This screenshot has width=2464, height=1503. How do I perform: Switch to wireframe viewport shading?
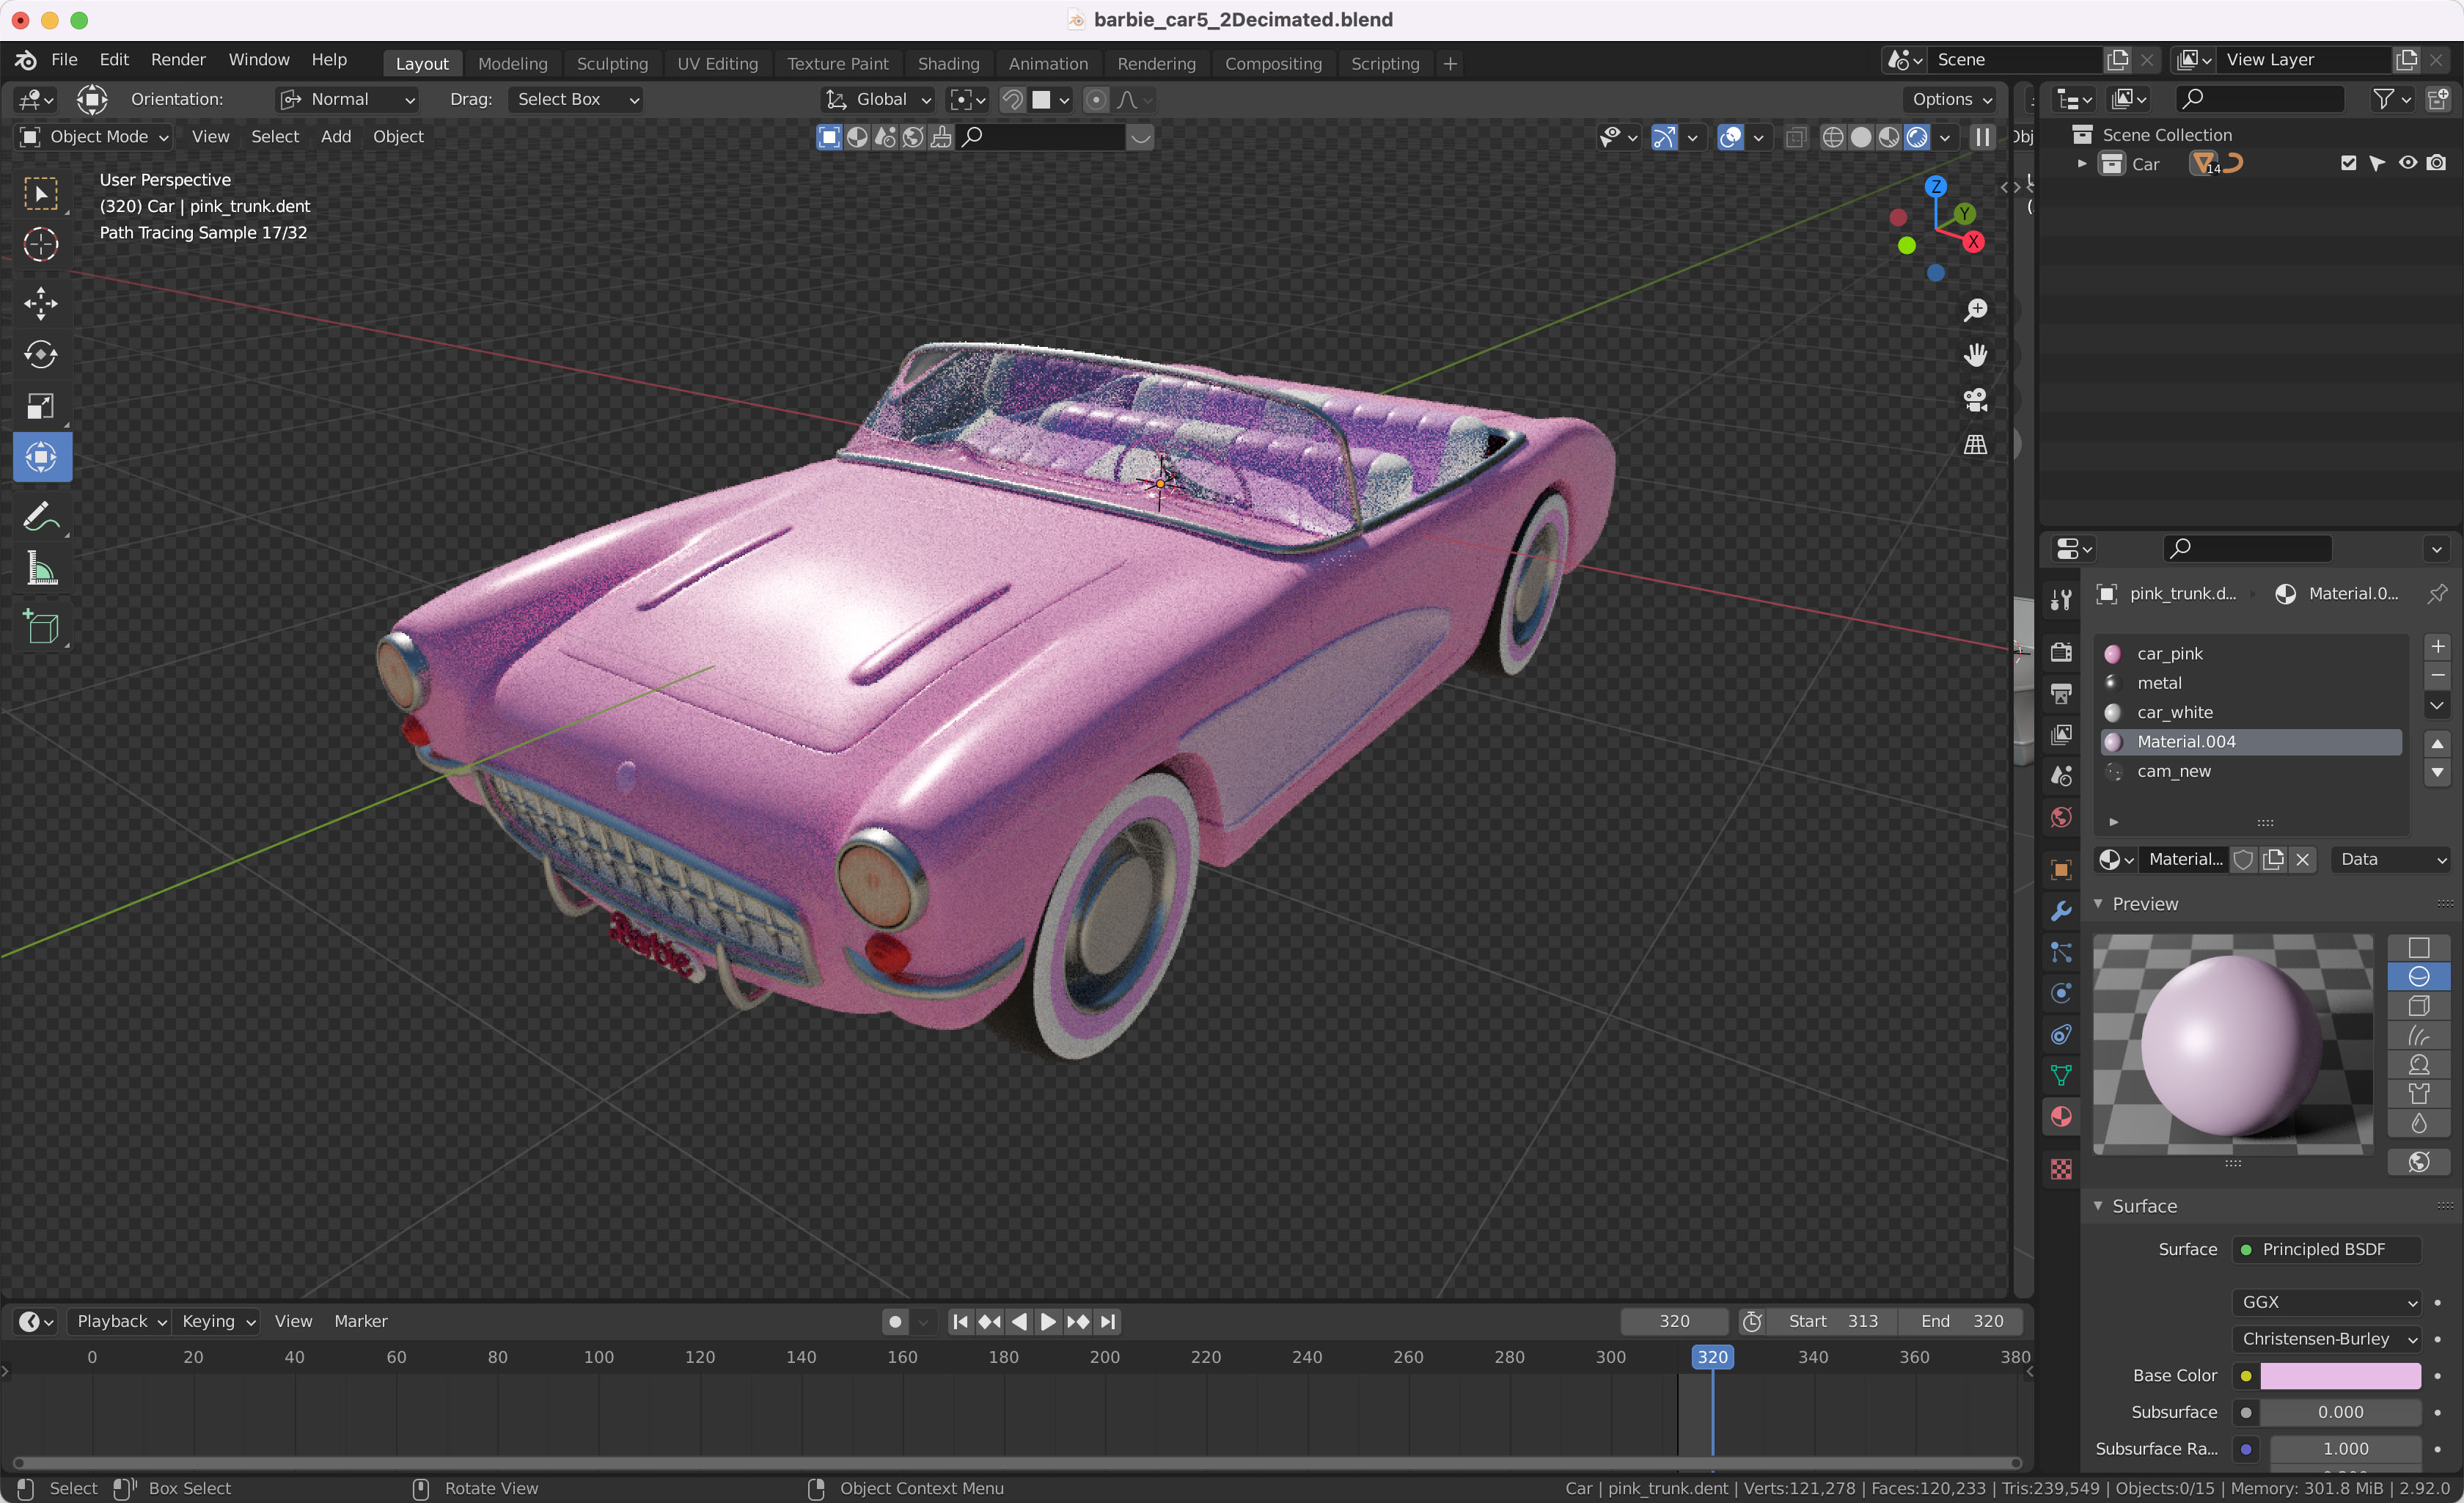pyautogui.click(x=1832, y=137)
